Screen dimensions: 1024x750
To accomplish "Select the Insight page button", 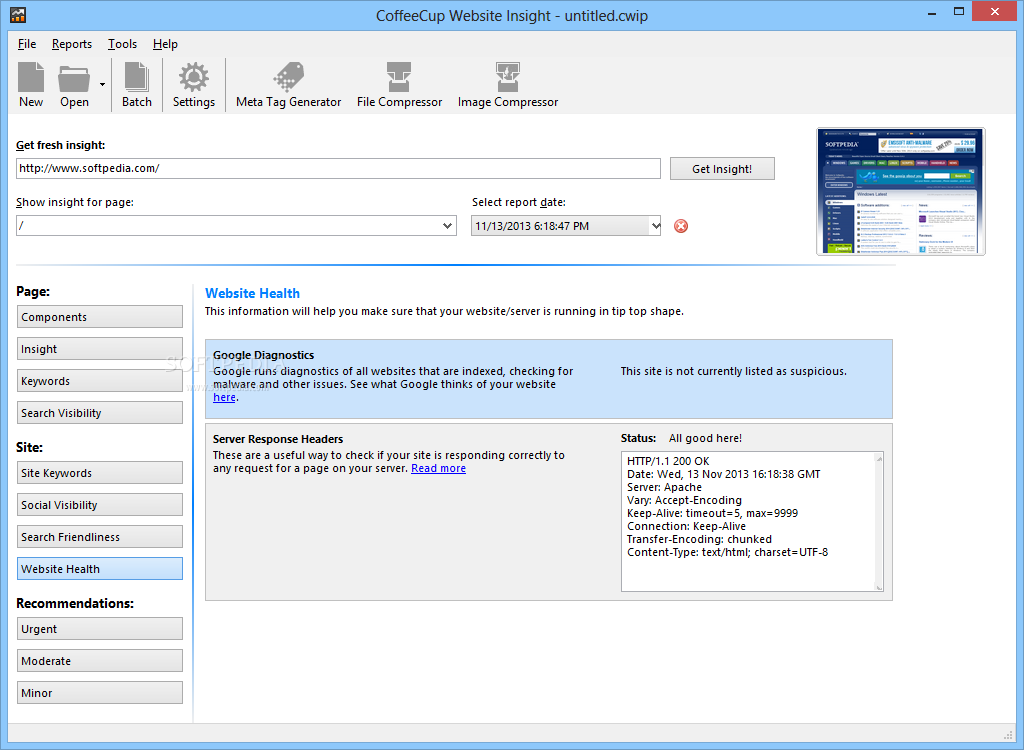I will [x=100, y=349].
